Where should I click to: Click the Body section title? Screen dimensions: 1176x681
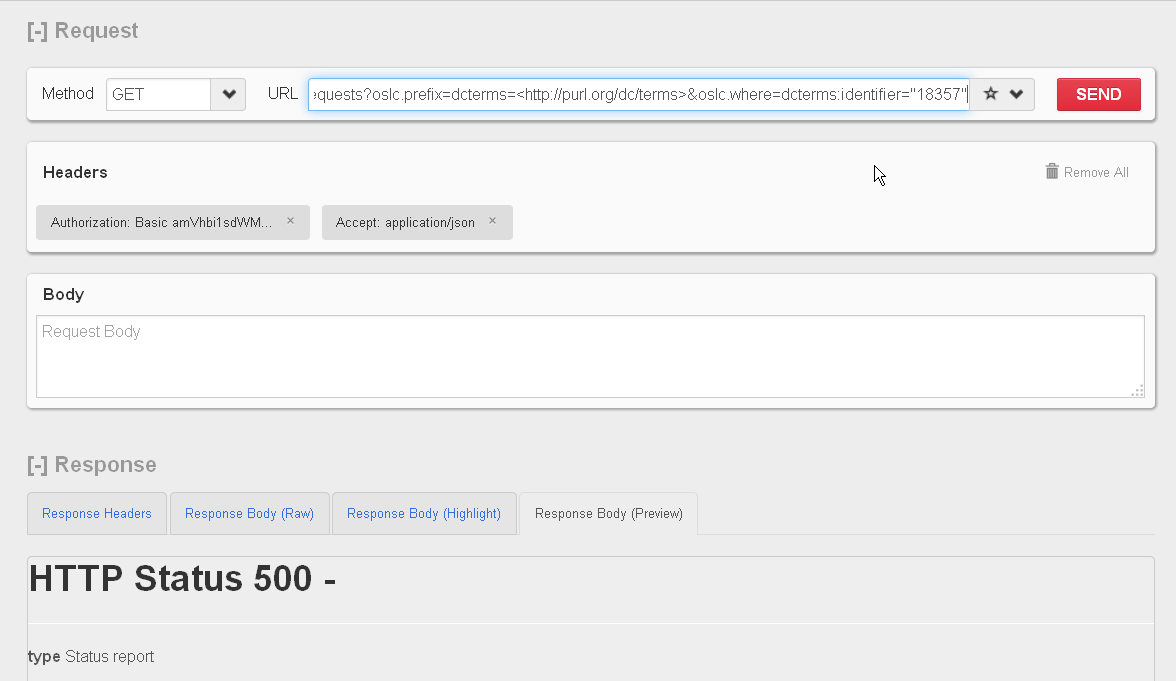point(63,294)
